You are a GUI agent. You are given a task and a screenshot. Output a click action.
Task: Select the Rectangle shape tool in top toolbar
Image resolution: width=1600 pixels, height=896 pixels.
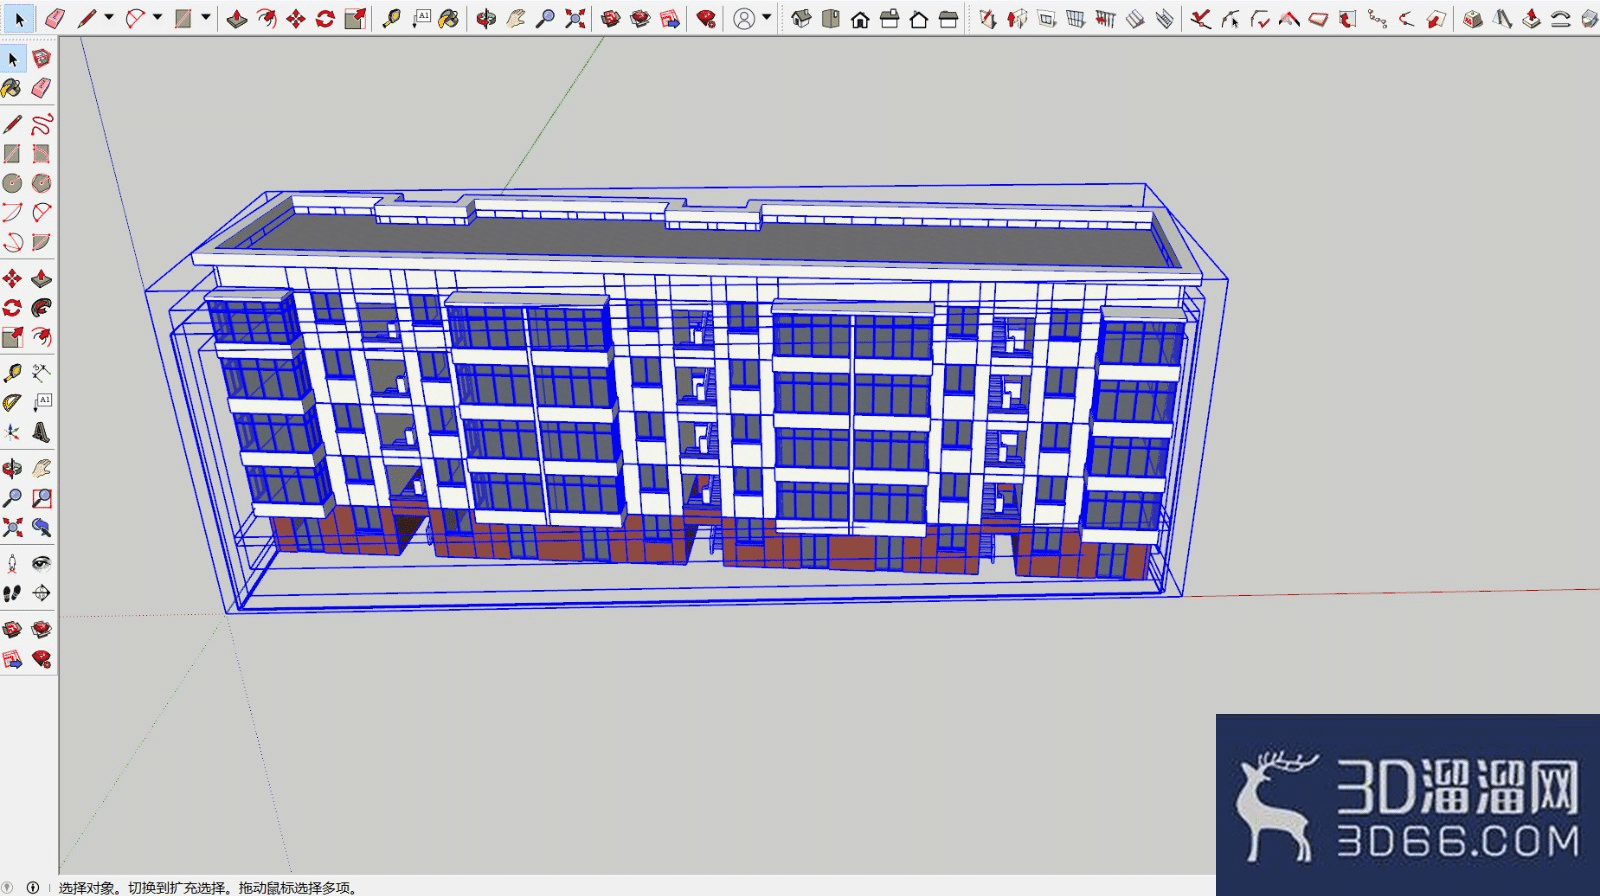click(183, 18)
